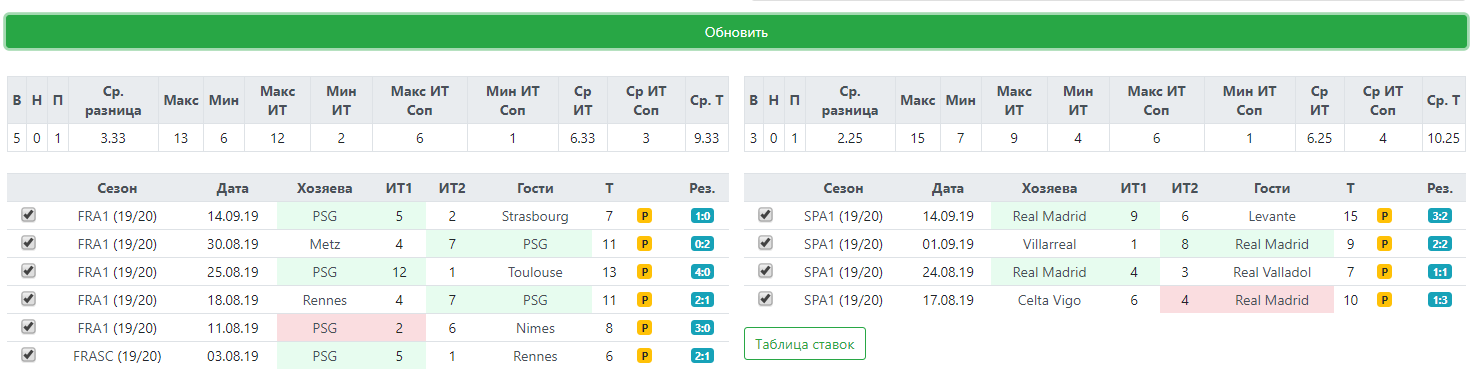This screenshot has width=1475, height=380.
Task: Click yellow P badge in PSG–Strasbourg row
Action: (644, 216)
